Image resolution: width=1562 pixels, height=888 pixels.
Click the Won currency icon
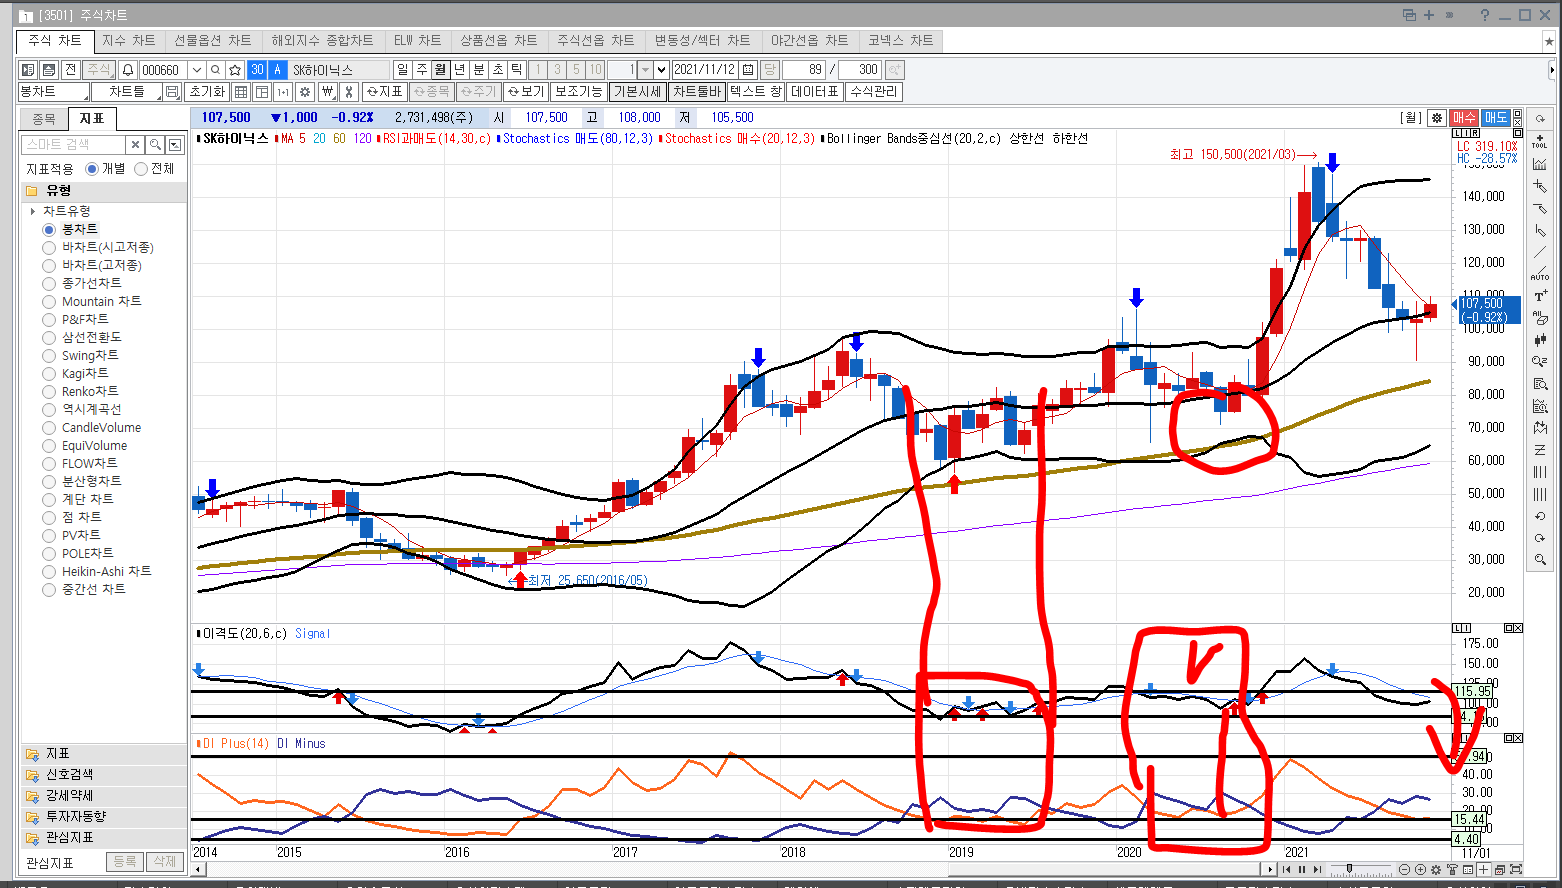point(329,92)
